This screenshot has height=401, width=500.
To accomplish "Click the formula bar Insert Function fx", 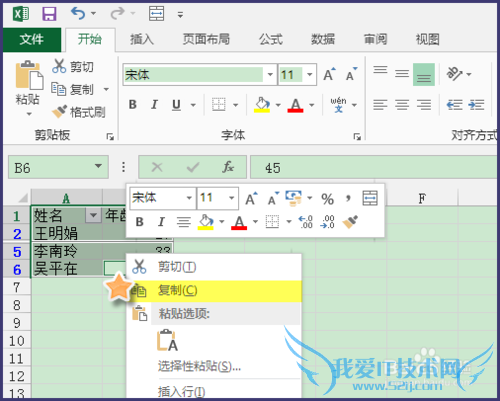I will (x=228, y=167).
